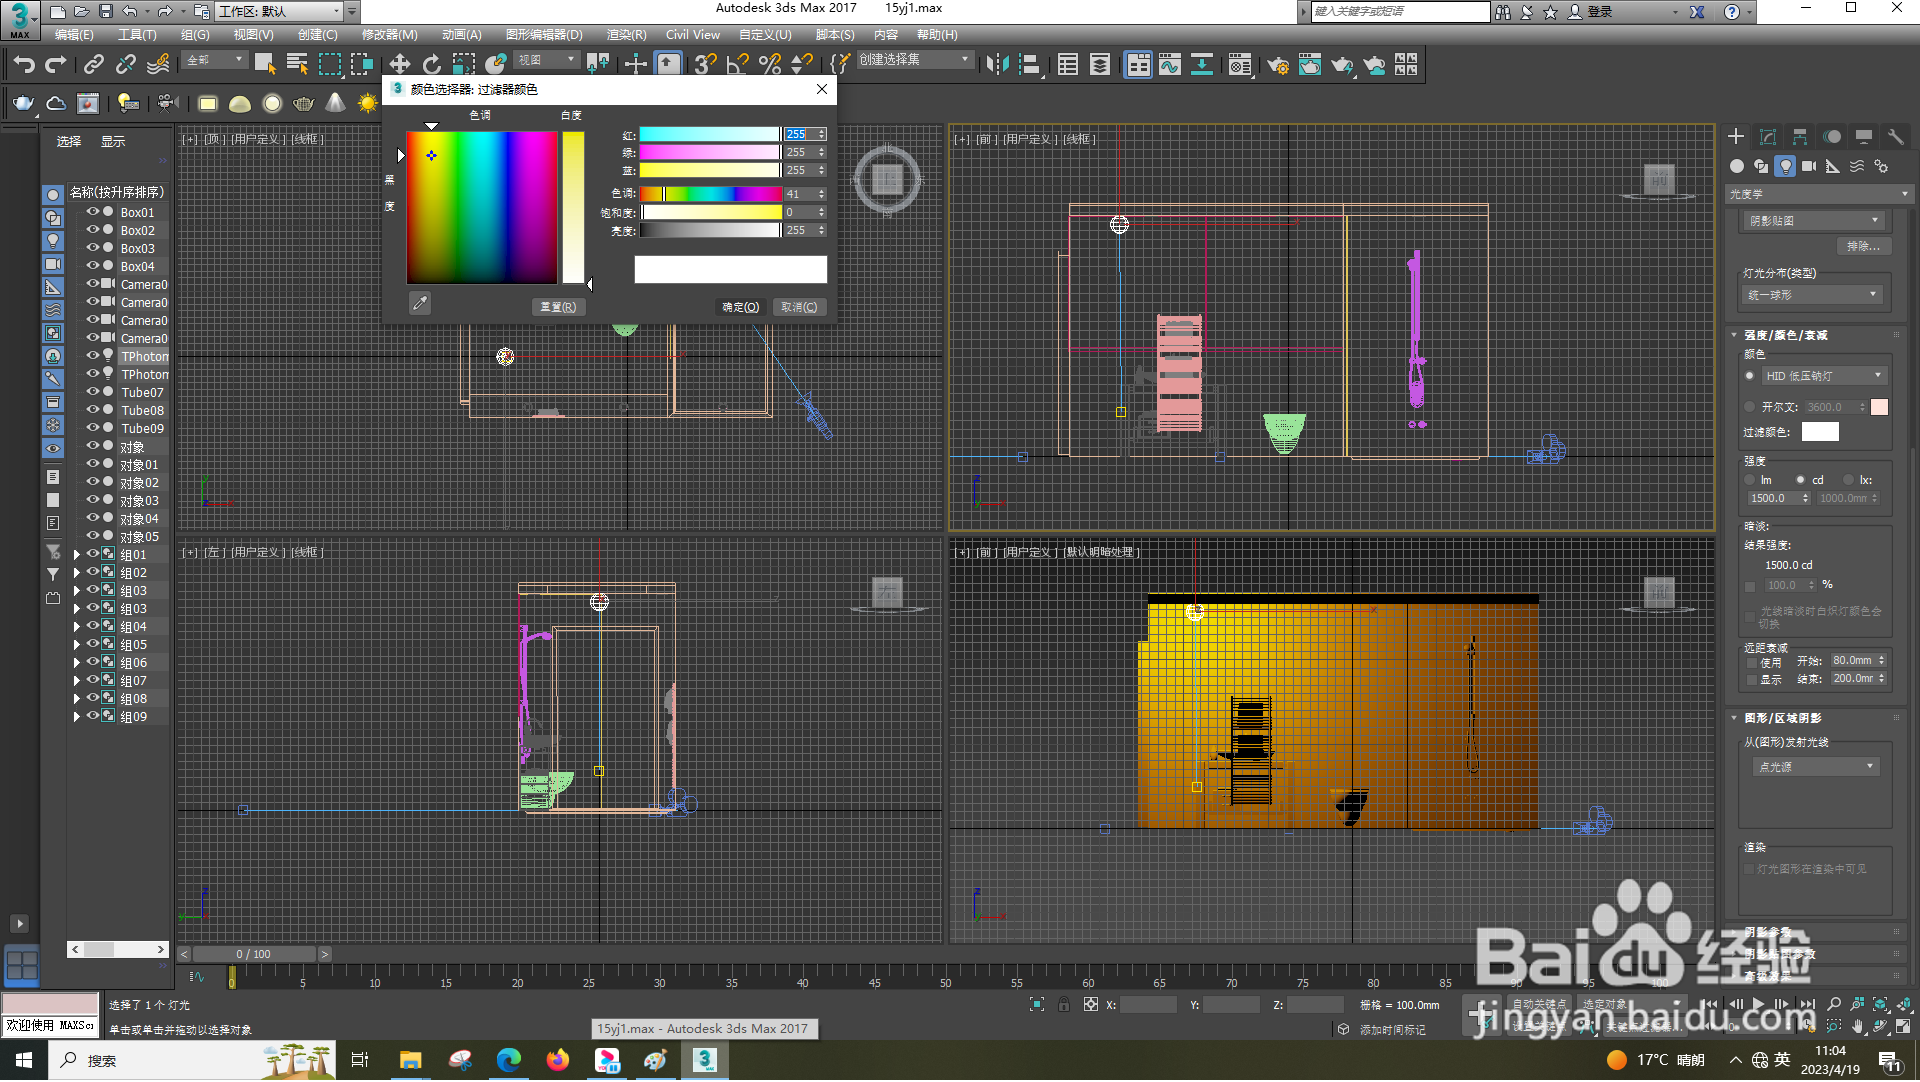Click the white 过滤颜色 filter color swatch

[x=1819, y=432]
